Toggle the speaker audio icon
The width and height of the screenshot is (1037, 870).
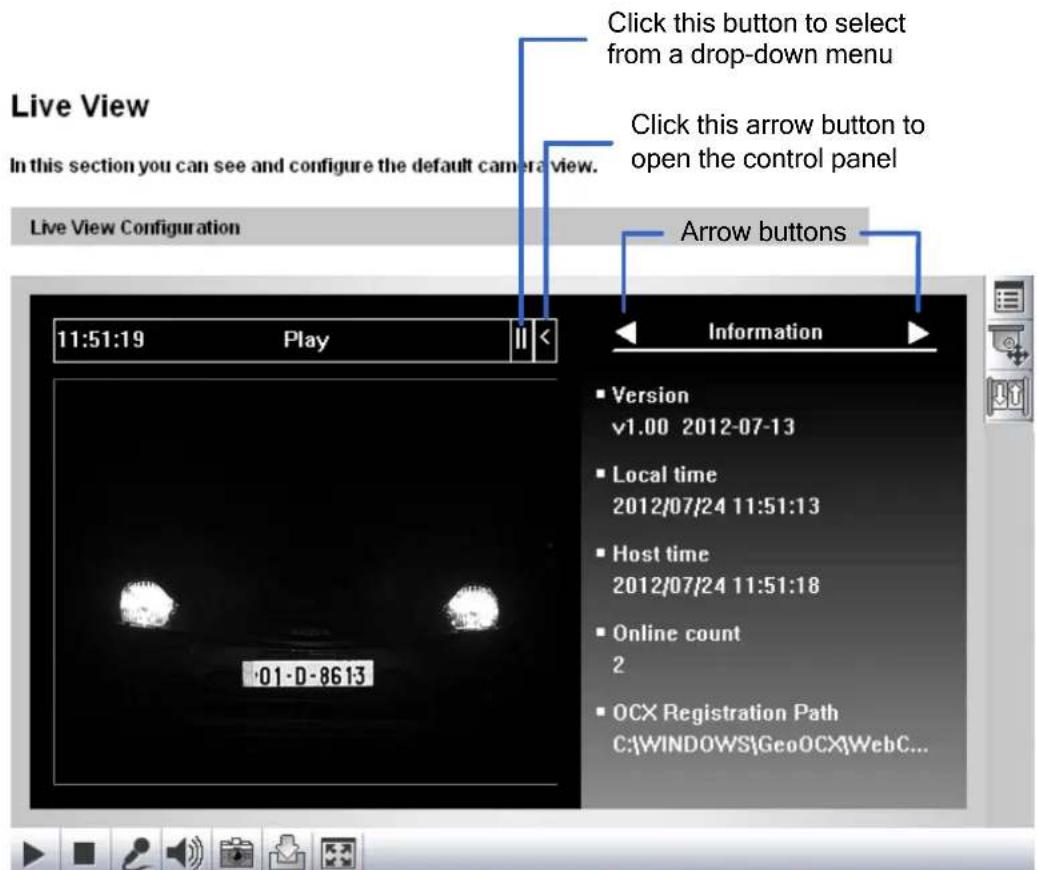(185, 852)
